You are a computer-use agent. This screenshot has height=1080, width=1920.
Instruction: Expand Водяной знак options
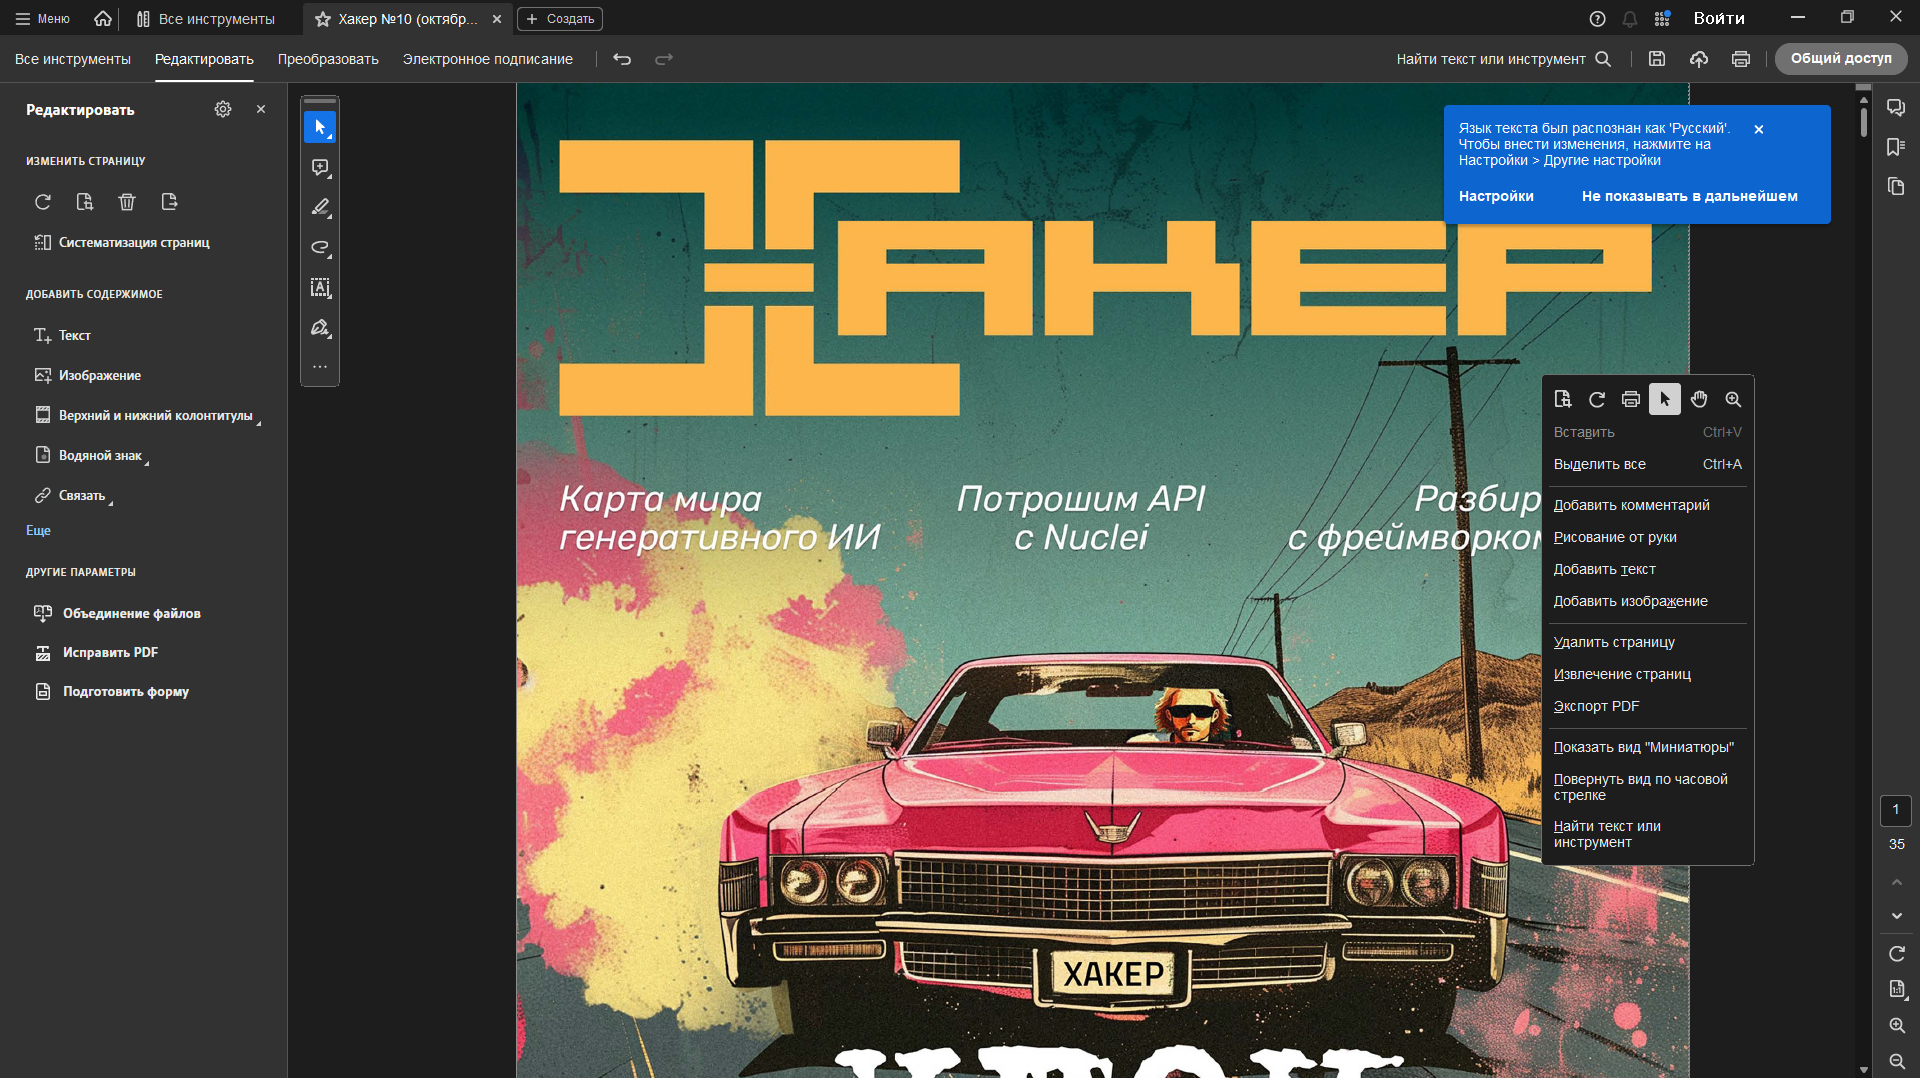(147, 464)
